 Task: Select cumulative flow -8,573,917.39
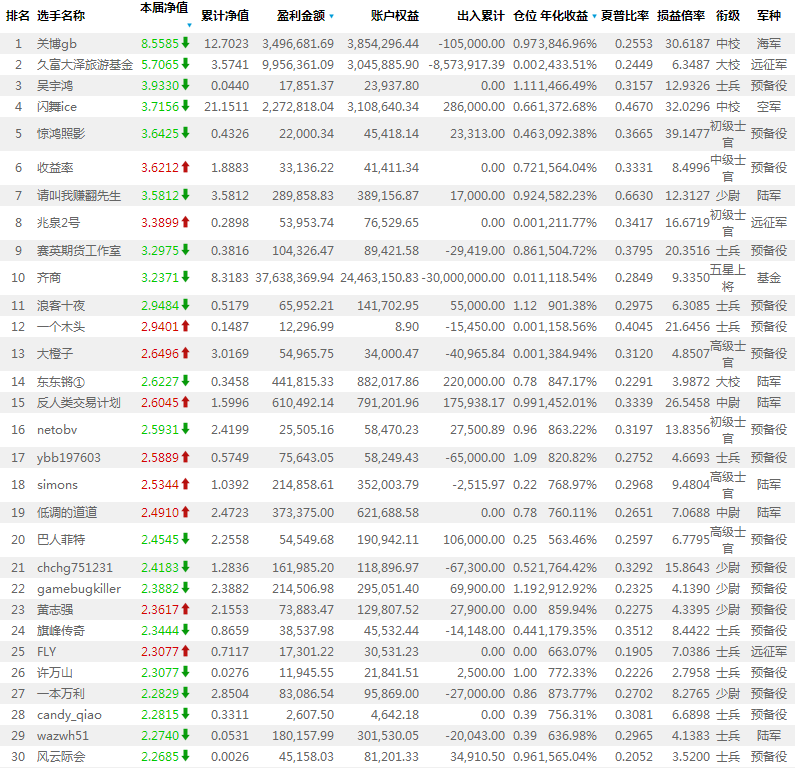(x=466, y=65)
